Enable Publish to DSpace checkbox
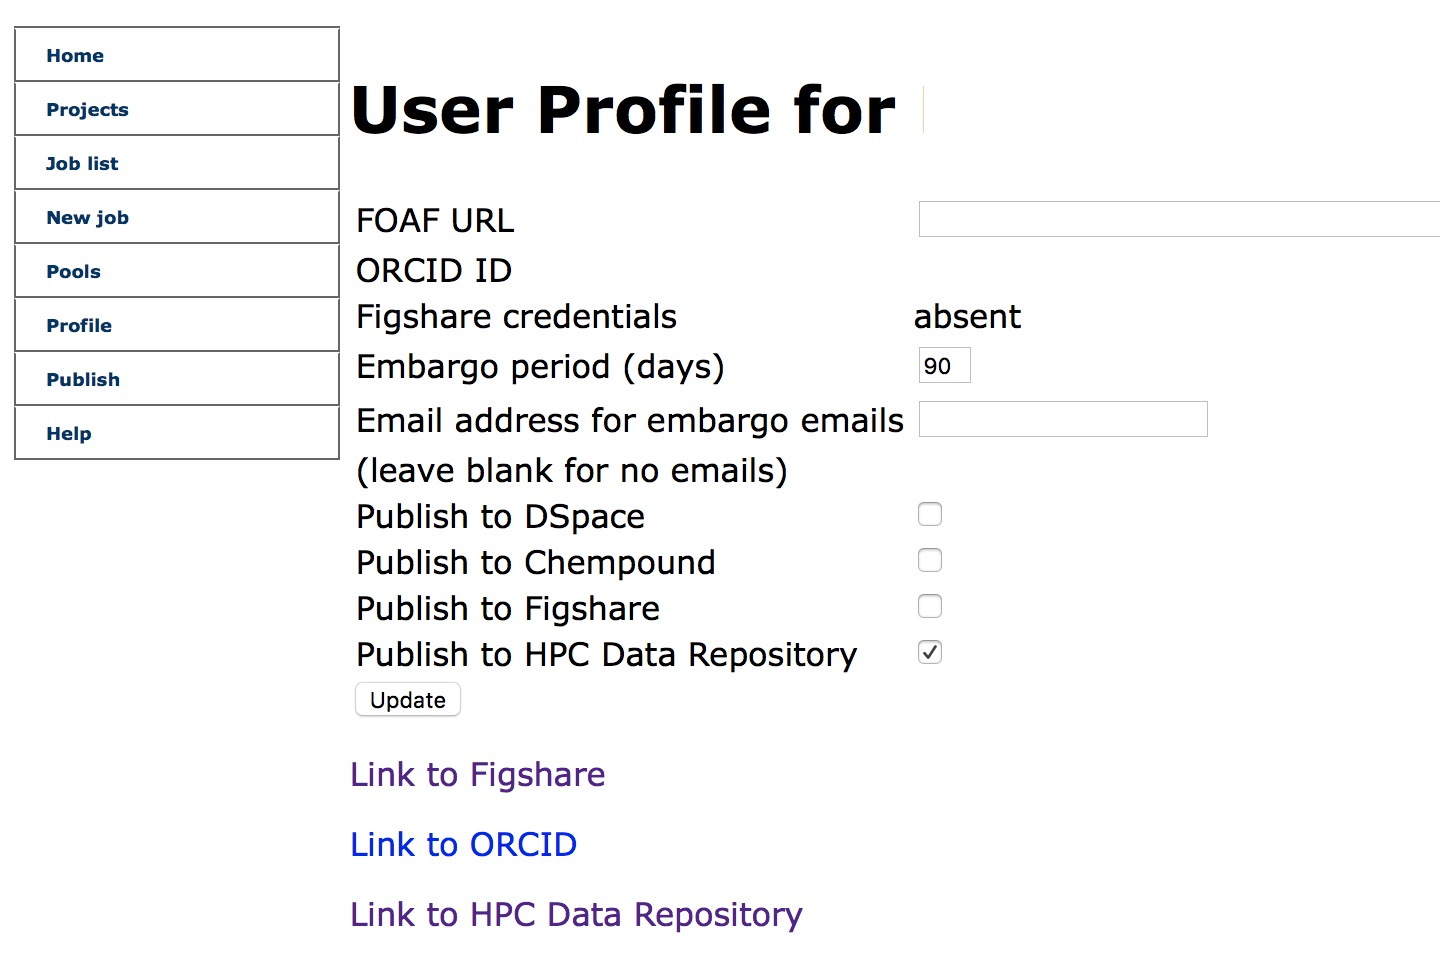 (x=930, y=515)
